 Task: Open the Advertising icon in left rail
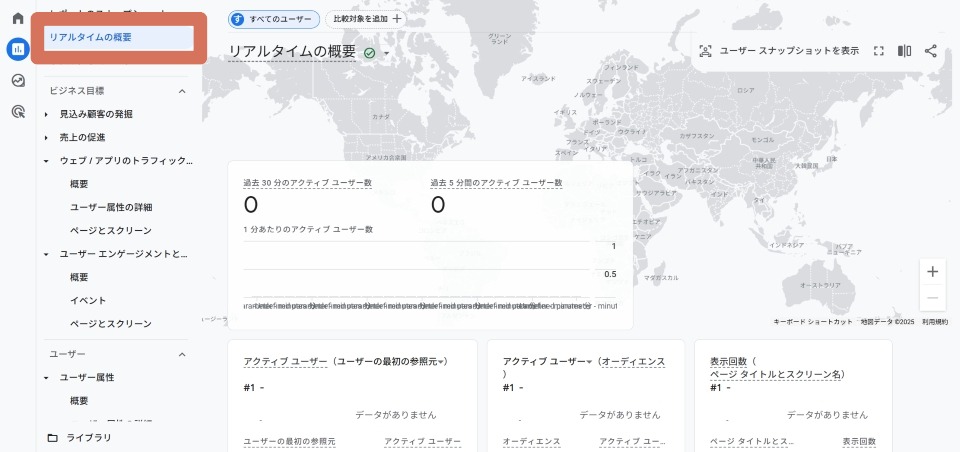tap(18, 112)
